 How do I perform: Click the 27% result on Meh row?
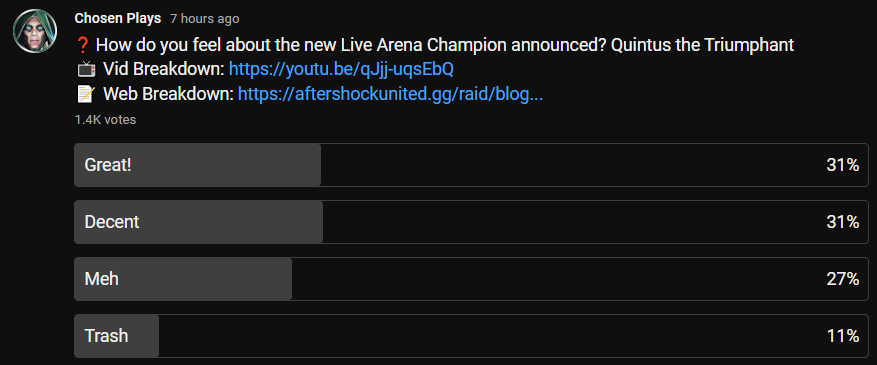(842, 279)
